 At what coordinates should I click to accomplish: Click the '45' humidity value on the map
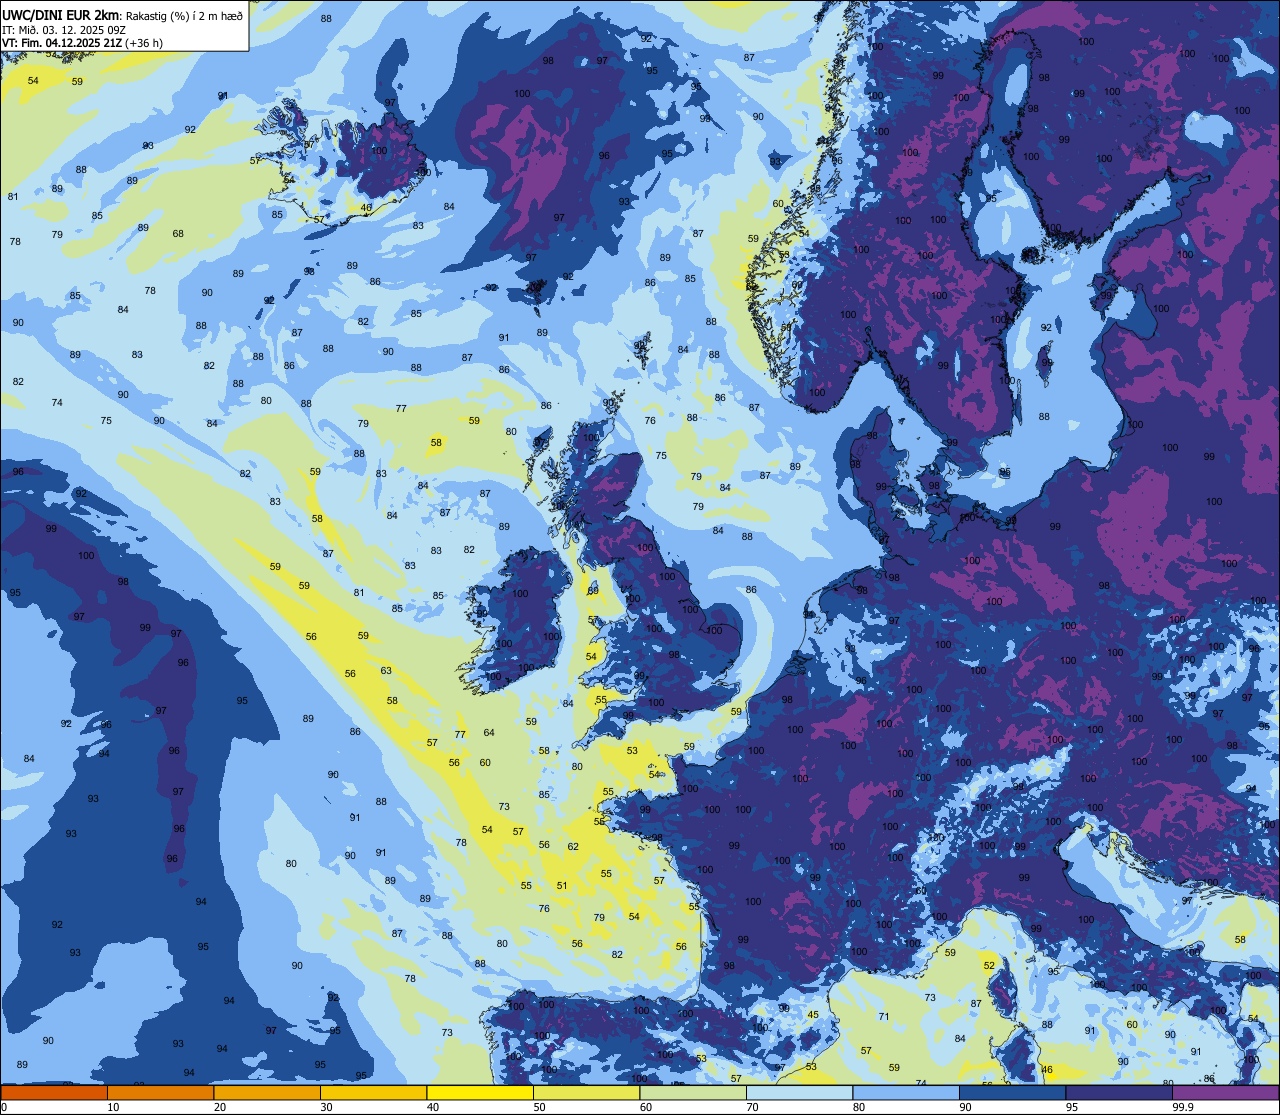point(813,1015)
